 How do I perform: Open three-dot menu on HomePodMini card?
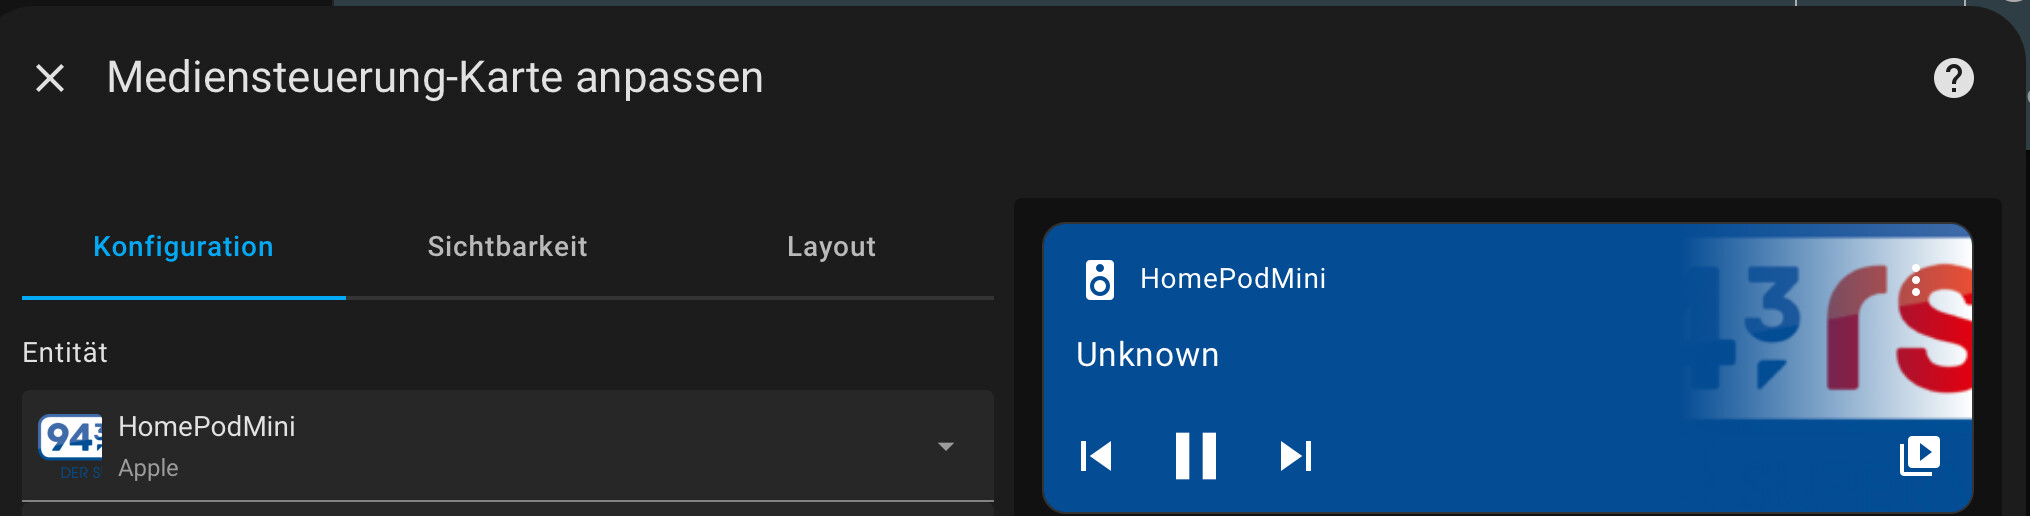coord(1915,280)
